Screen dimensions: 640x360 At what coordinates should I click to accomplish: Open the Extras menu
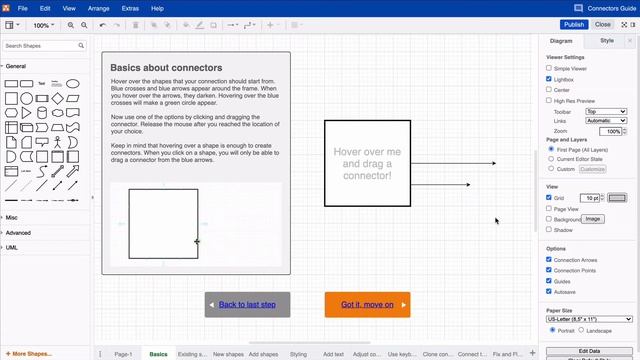pyautogui.click(x=130, y=8)
